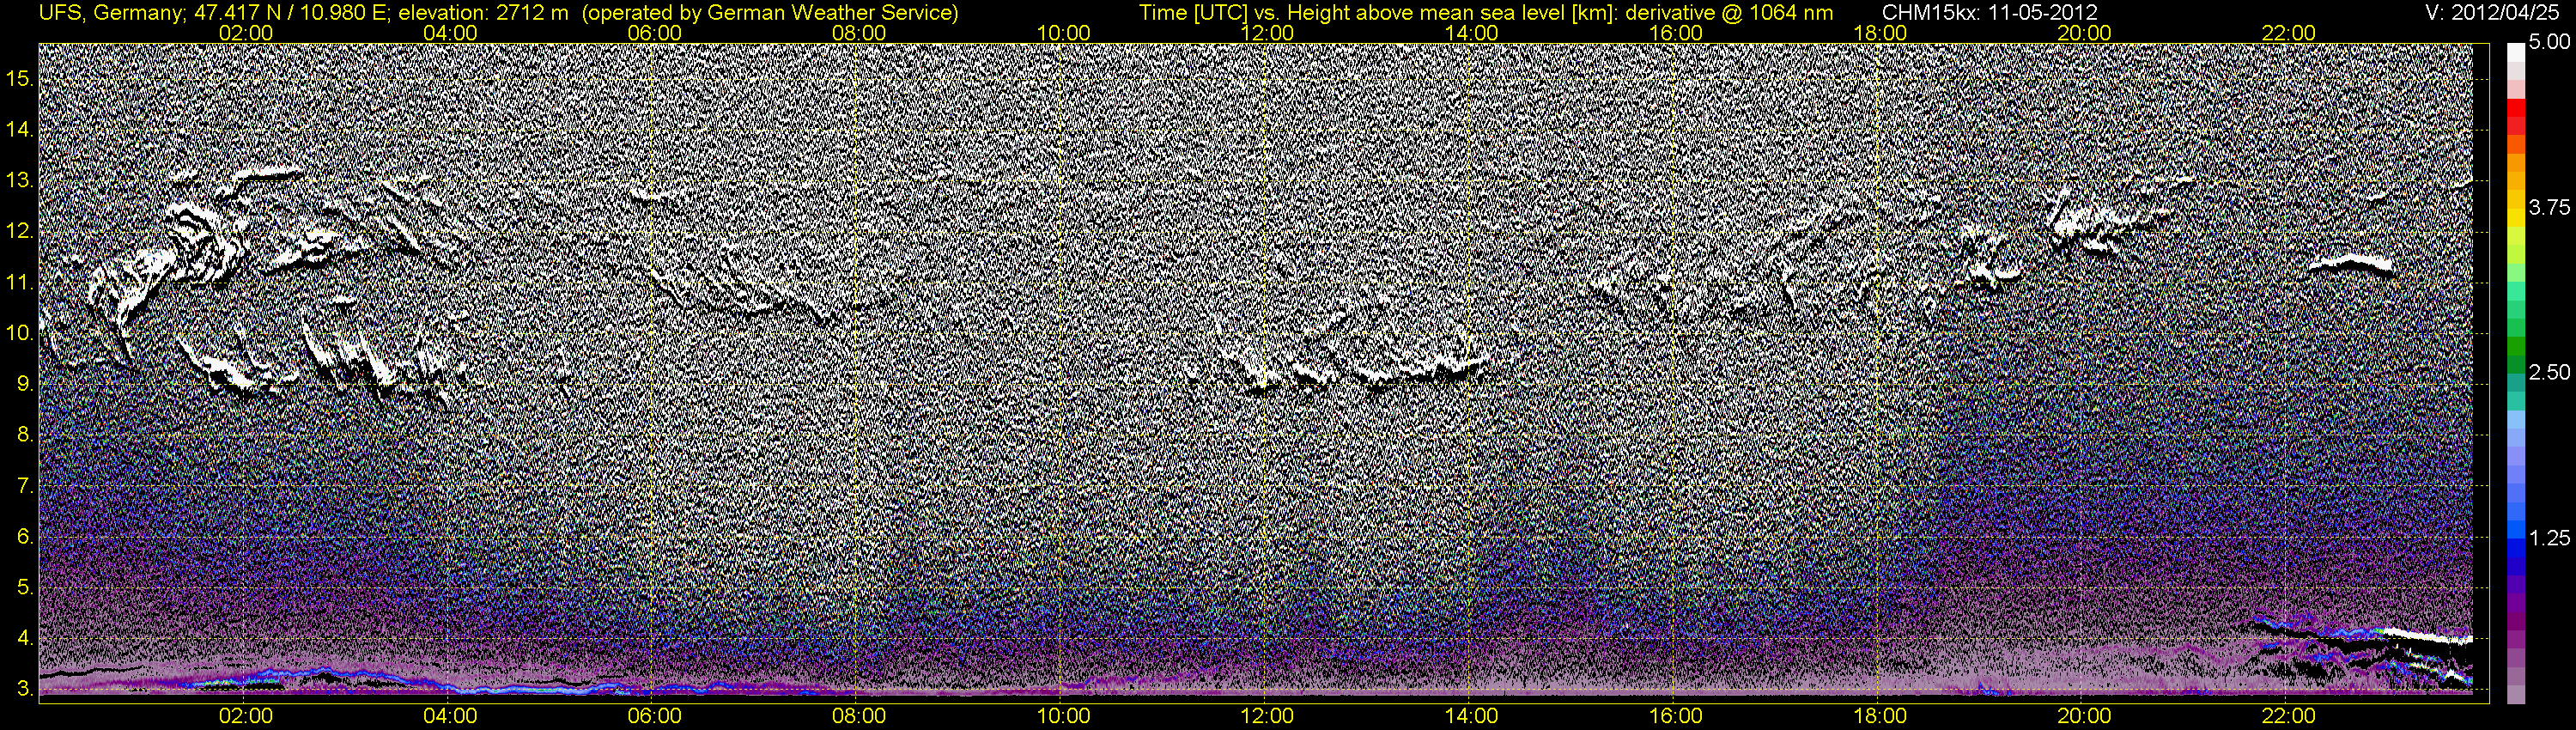This screenshot has width=2576, height=730.
Task: Click the 1.25 colorbar scale value
Action: coord(2549,538)
